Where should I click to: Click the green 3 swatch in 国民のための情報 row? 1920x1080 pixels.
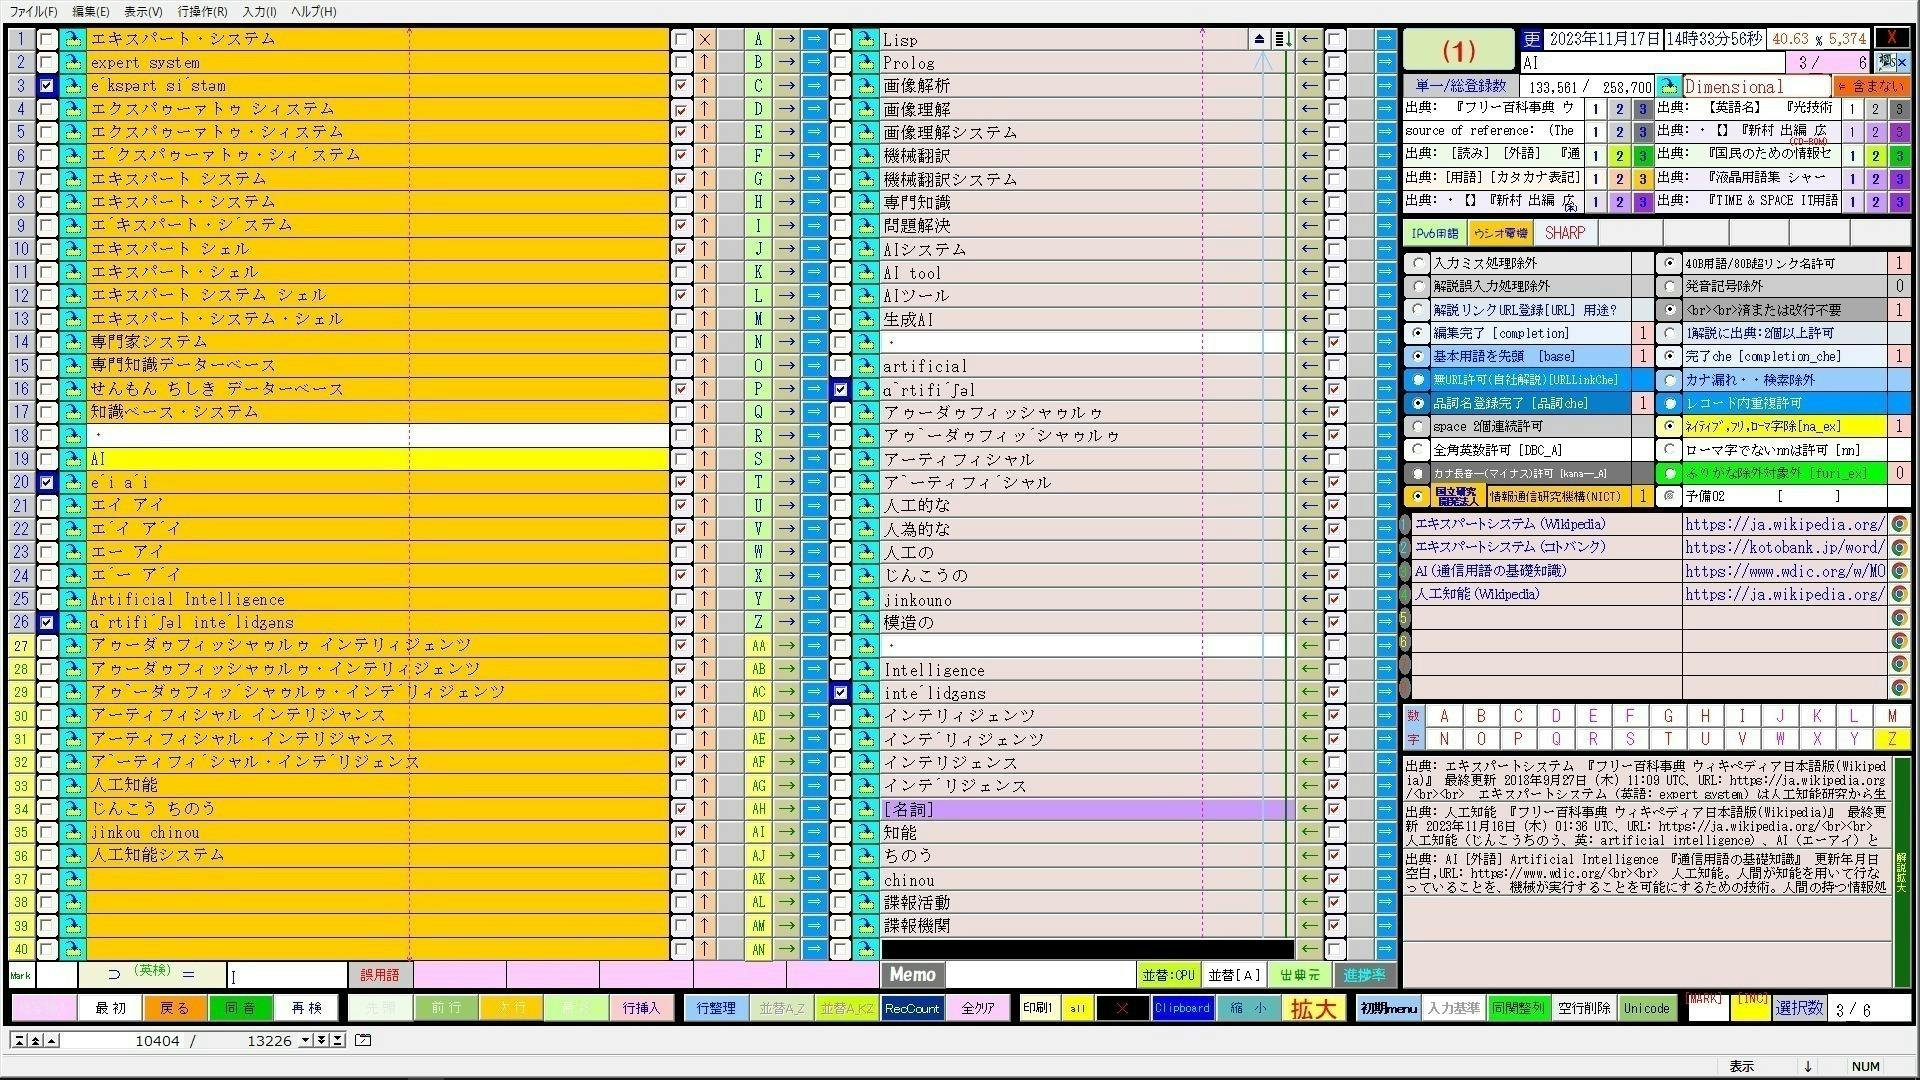(1899, 155)
